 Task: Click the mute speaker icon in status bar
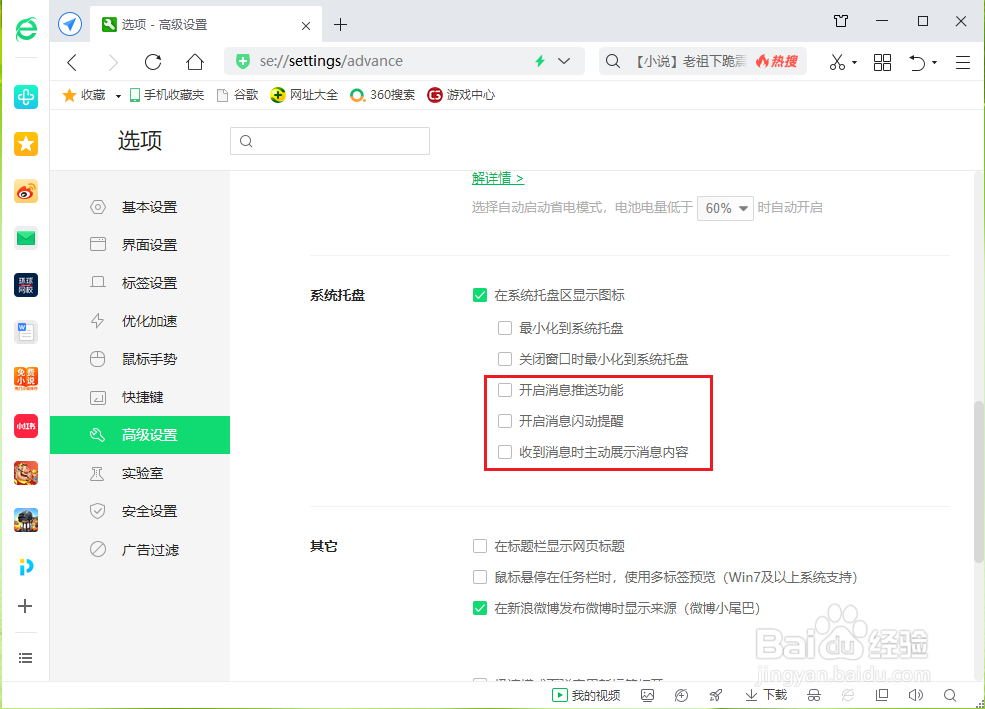(x=915, y=694)
